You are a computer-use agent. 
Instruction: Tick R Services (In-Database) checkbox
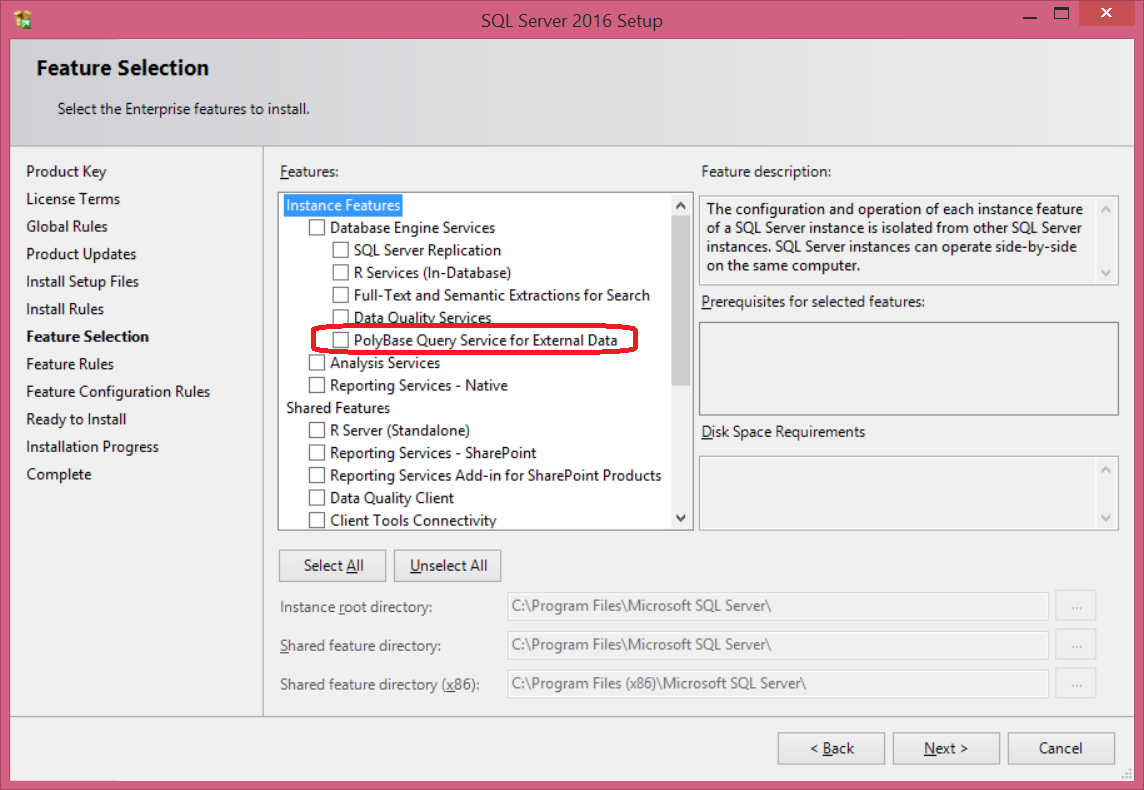[340, 273]
